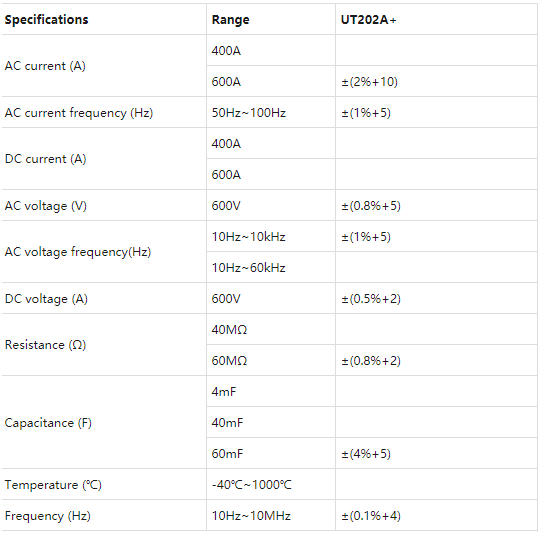Select the 50Hz~100Hz range cell
This screenshot has height=534, width=544.
pyautogui.click(x=249, y=113)
